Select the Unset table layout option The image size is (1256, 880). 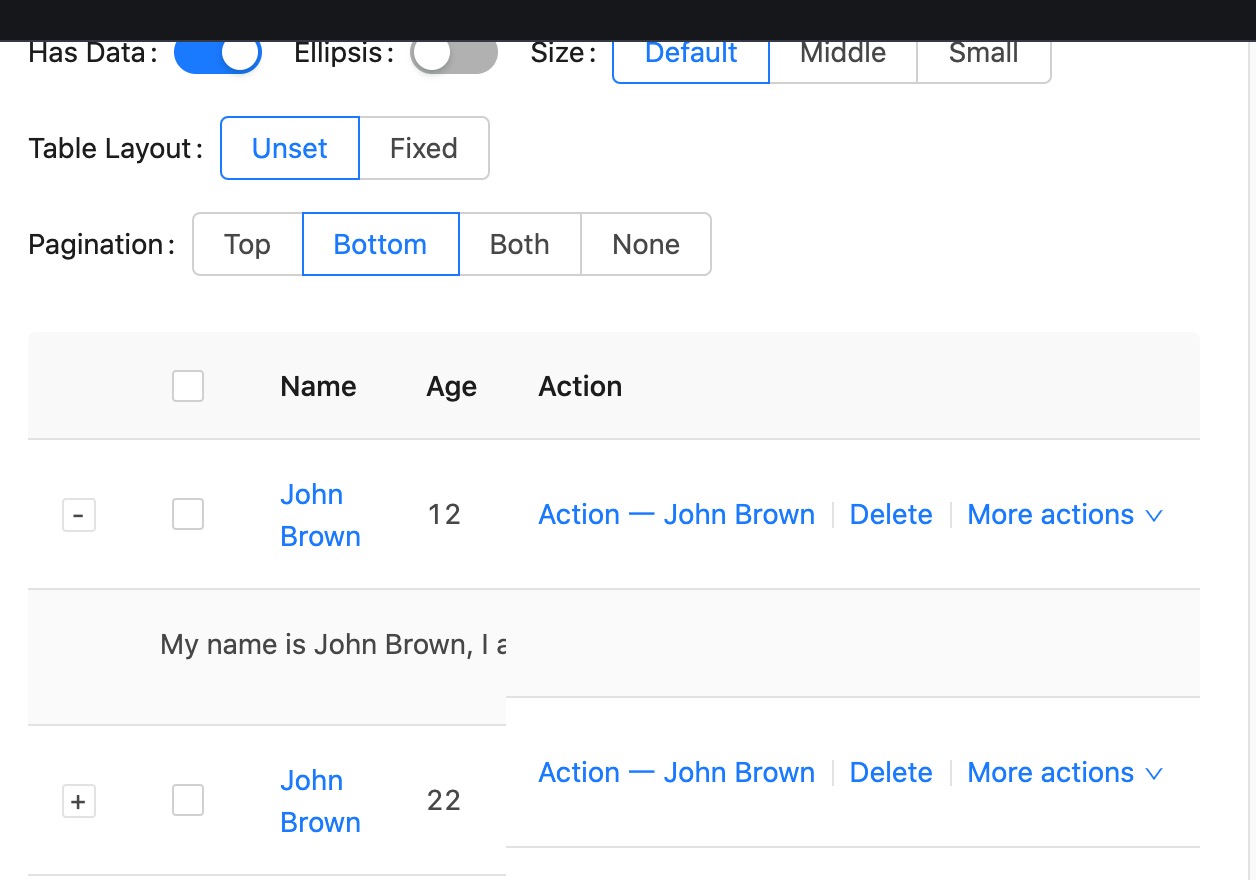tap(289, 148)
